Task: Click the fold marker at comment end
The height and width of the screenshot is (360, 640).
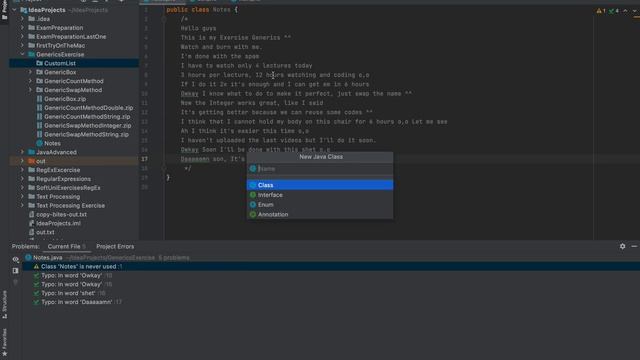Action: [164, 168]
